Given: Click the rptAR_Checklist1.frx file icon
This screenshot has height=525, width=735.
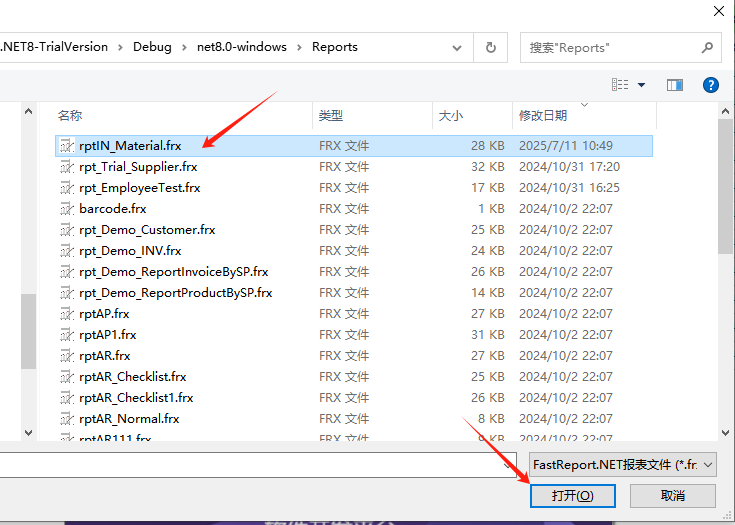Looking at the screenshot, I should pos(67,398).
